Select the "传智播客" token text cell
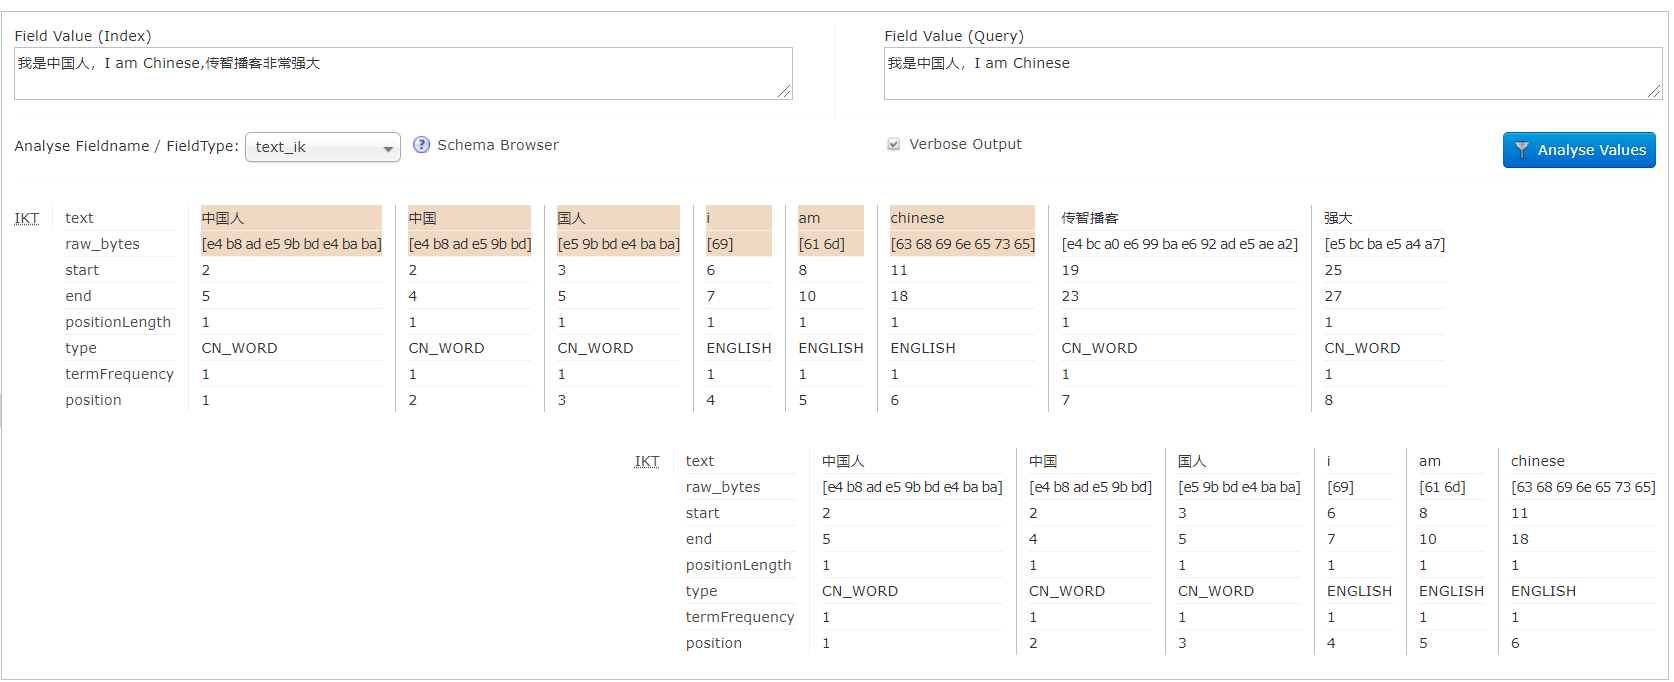This screenshot has height=682, width=1674. 1090,218
